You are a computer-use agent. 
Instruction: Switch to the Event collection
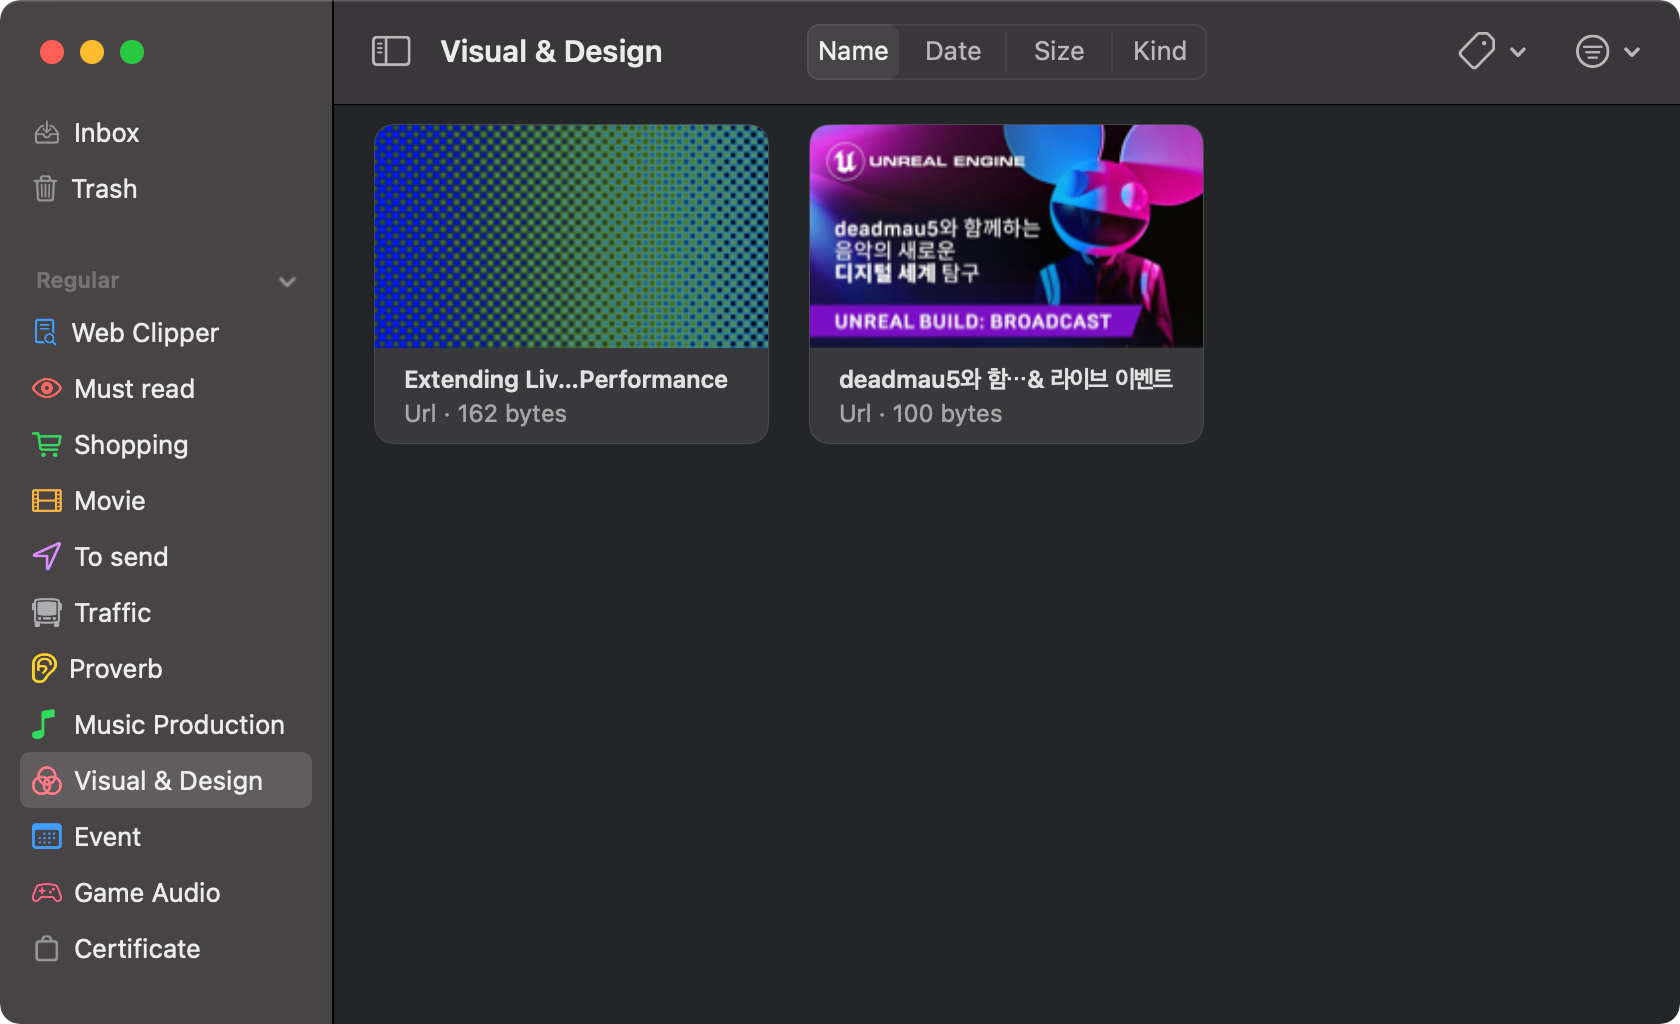166,837
